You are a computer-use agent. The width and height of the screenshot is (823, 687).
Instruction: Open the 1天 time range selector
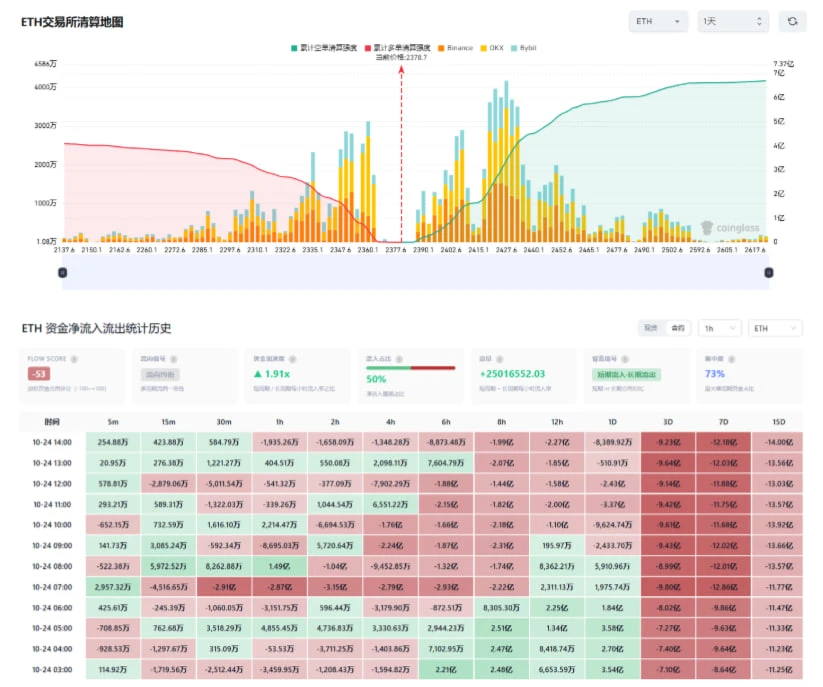733,22
